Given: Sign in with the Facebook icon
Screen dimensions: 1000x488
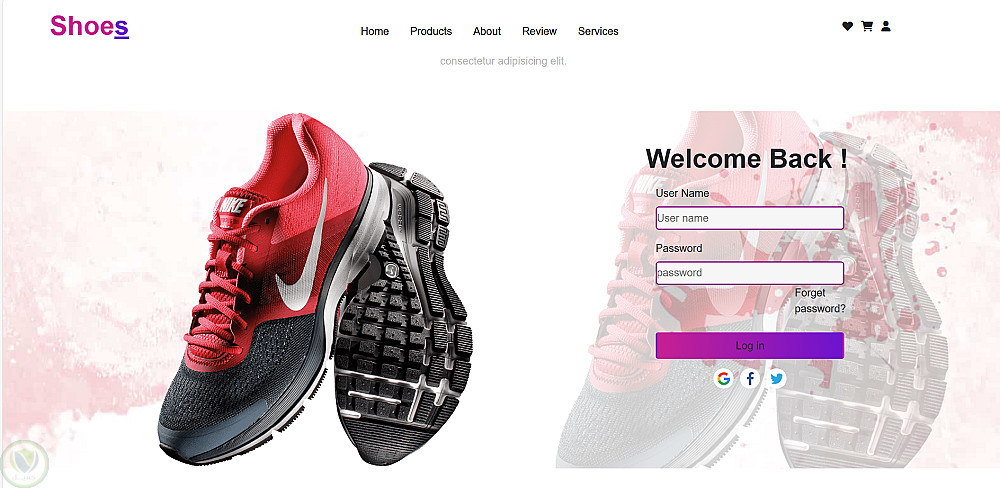Looking at the screenshot, I should tap(750, 379).
